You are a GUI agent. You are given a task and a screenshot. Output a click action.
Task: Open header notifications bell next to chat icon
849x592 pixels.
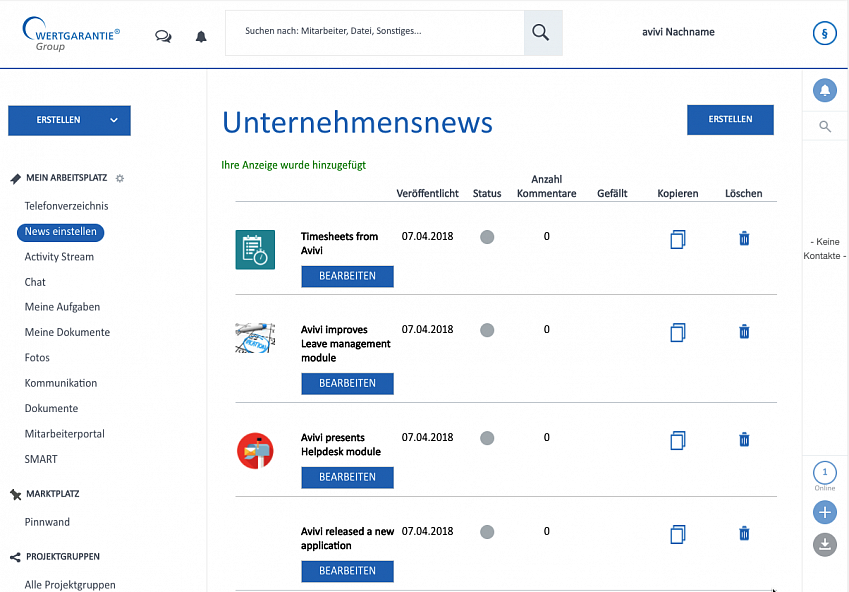pos(201,37)
